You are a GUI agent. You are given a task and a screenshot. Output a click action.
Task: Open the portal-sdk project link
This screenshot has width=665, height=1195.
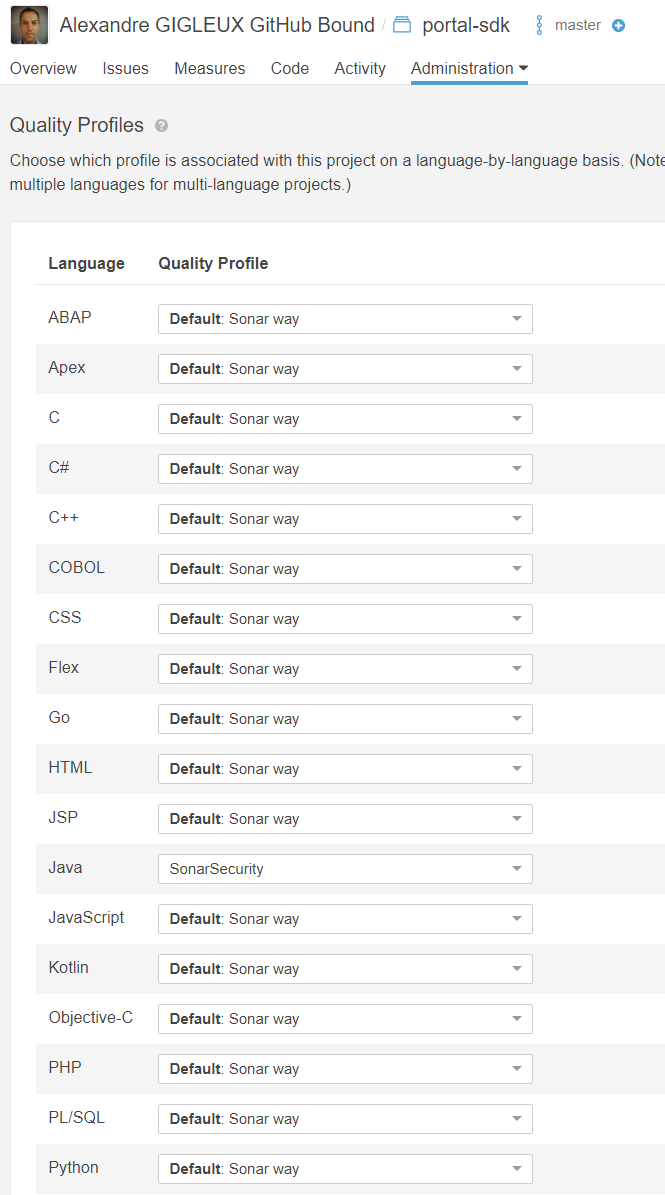point(466,25)
